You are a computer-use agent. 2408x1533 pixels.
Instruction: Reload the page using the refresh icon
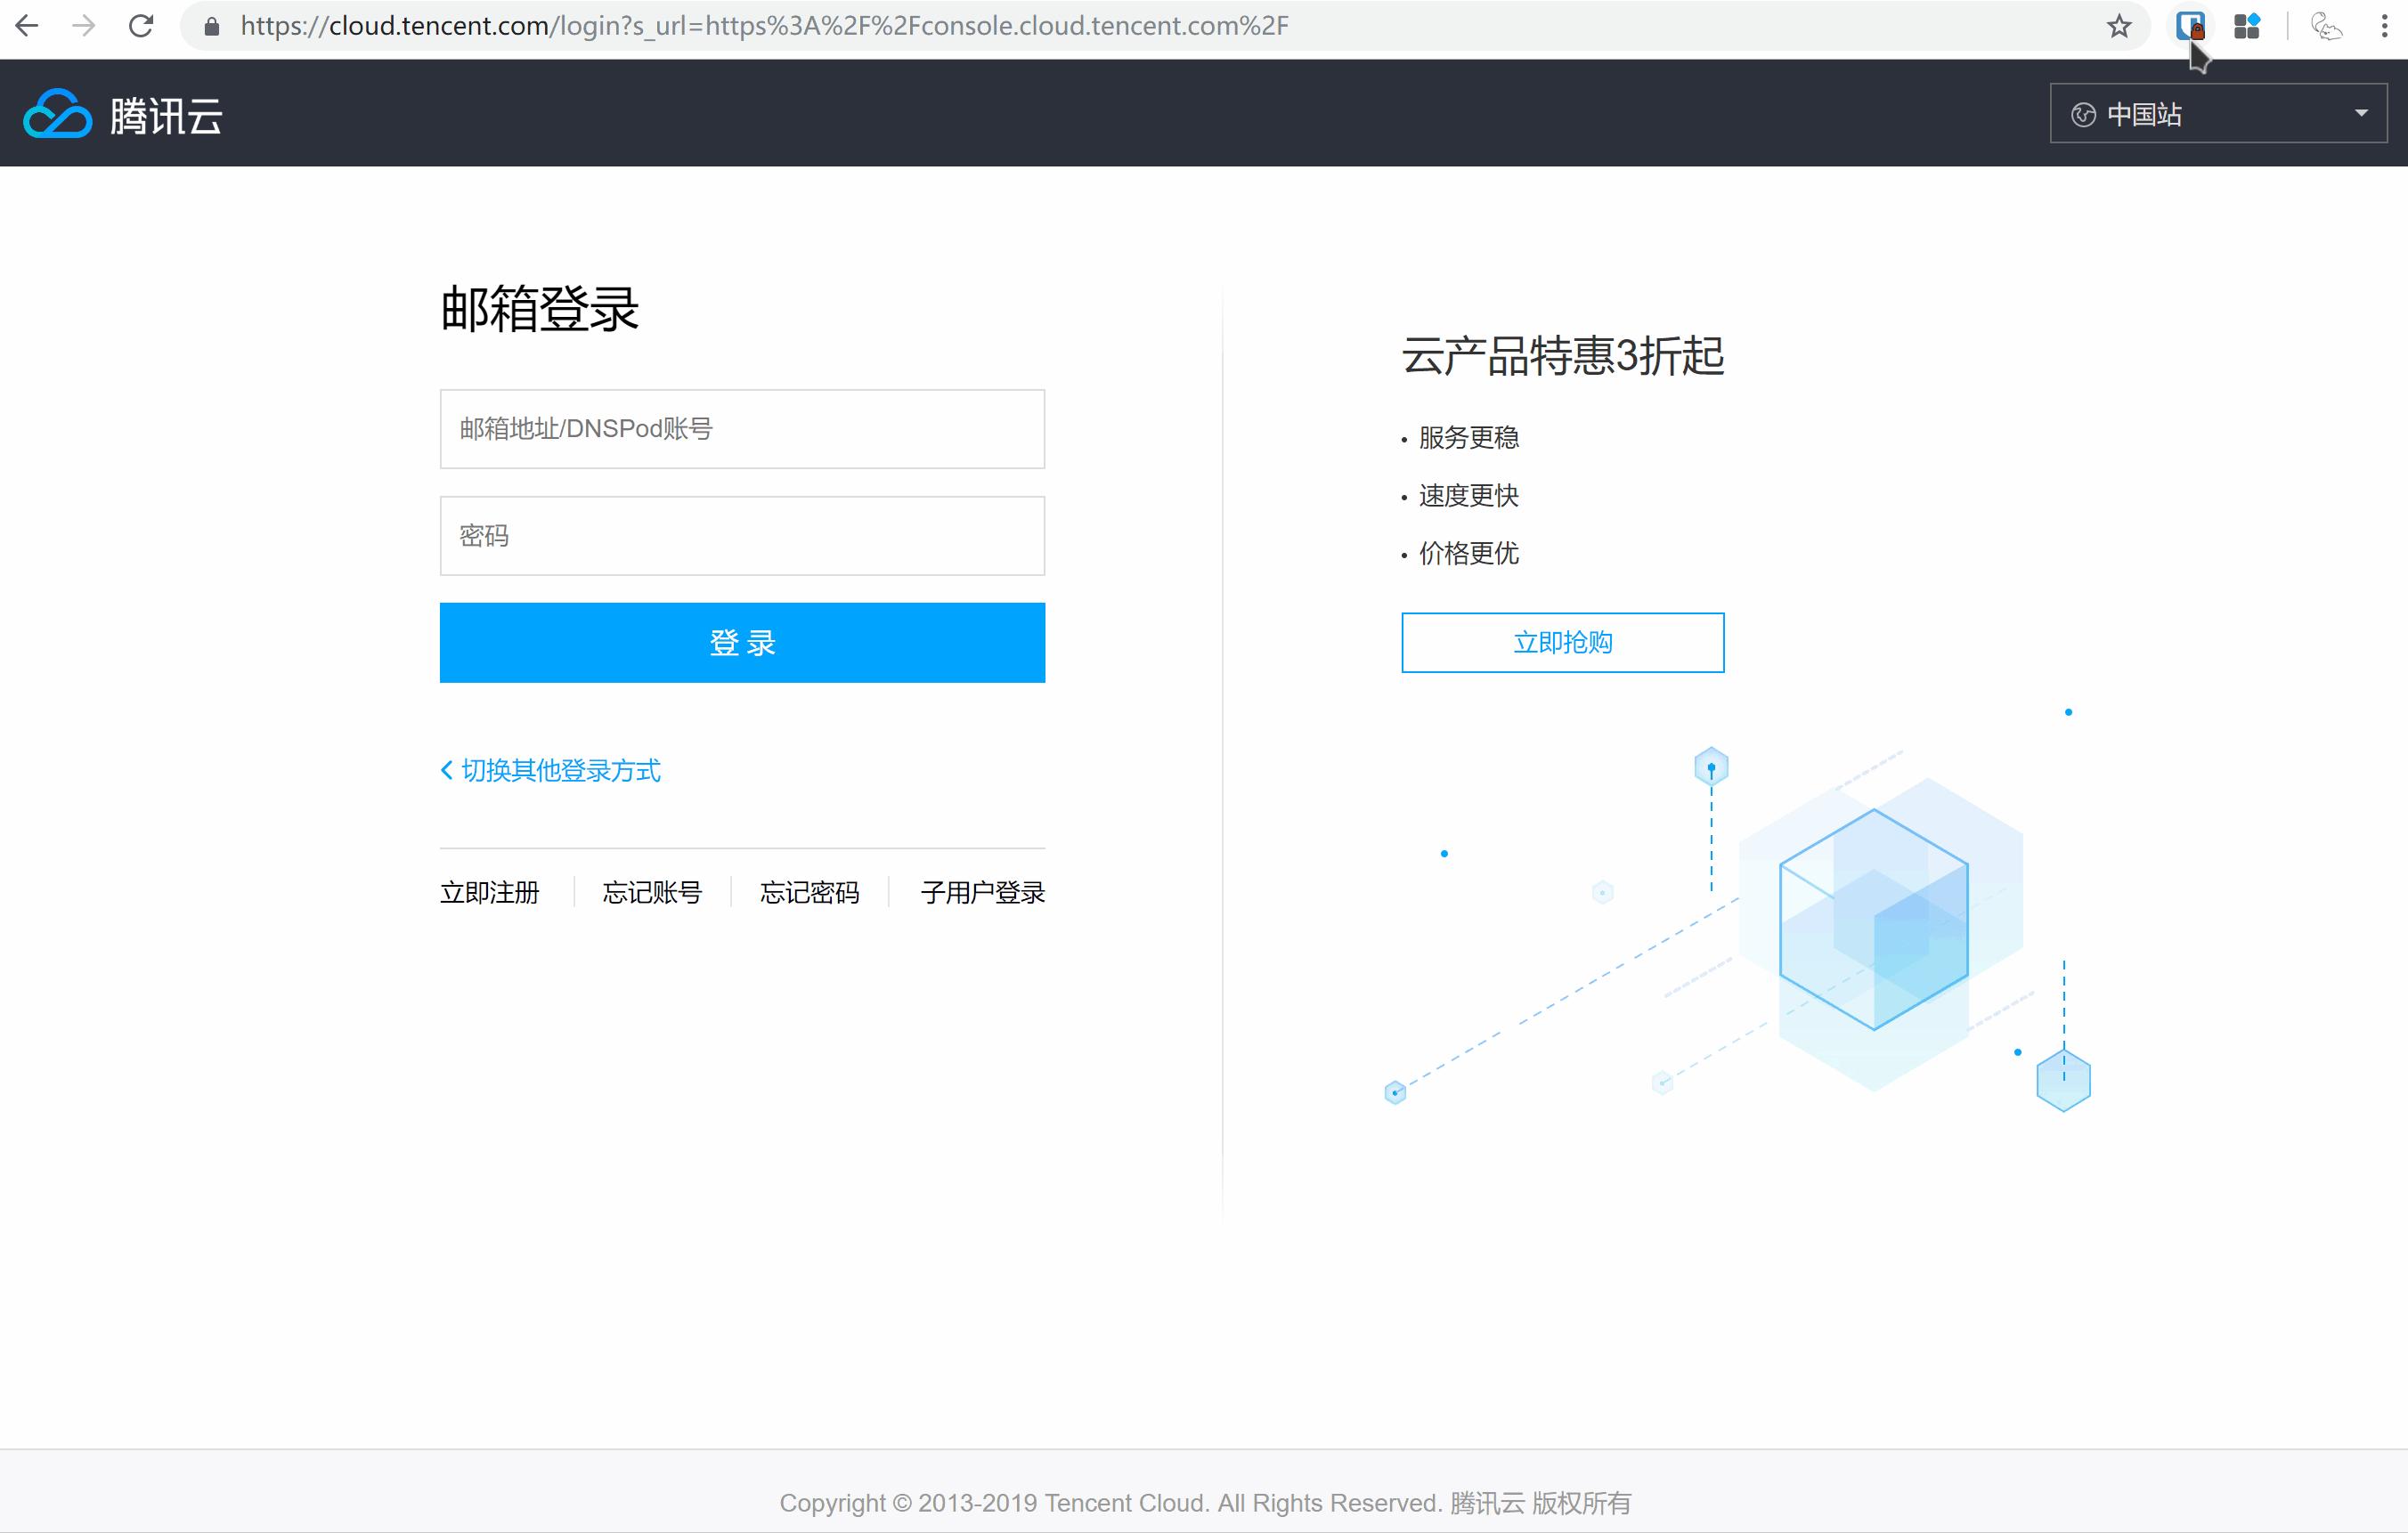[x=141, y=25]
